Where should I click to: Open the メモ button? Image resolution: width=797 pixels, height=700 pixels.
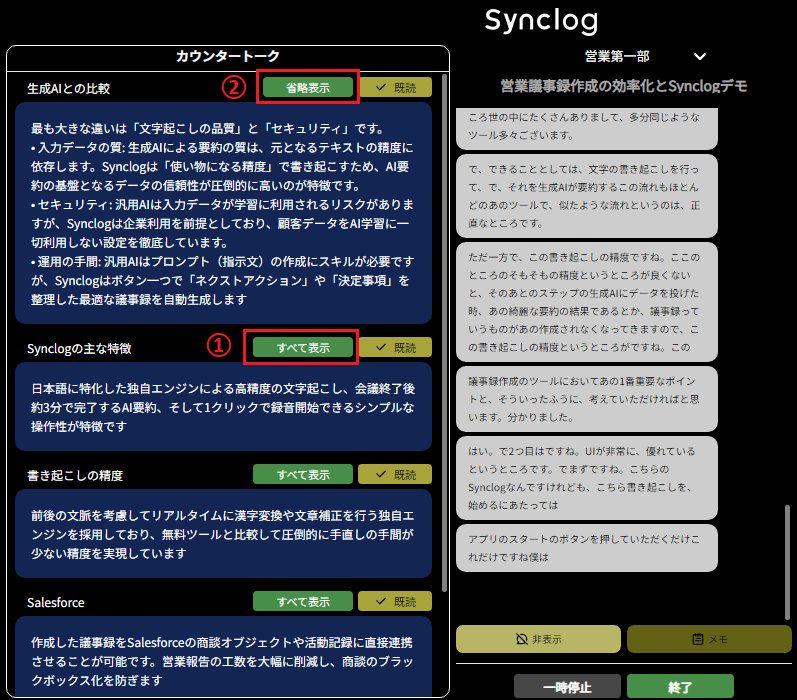[710, 639]
